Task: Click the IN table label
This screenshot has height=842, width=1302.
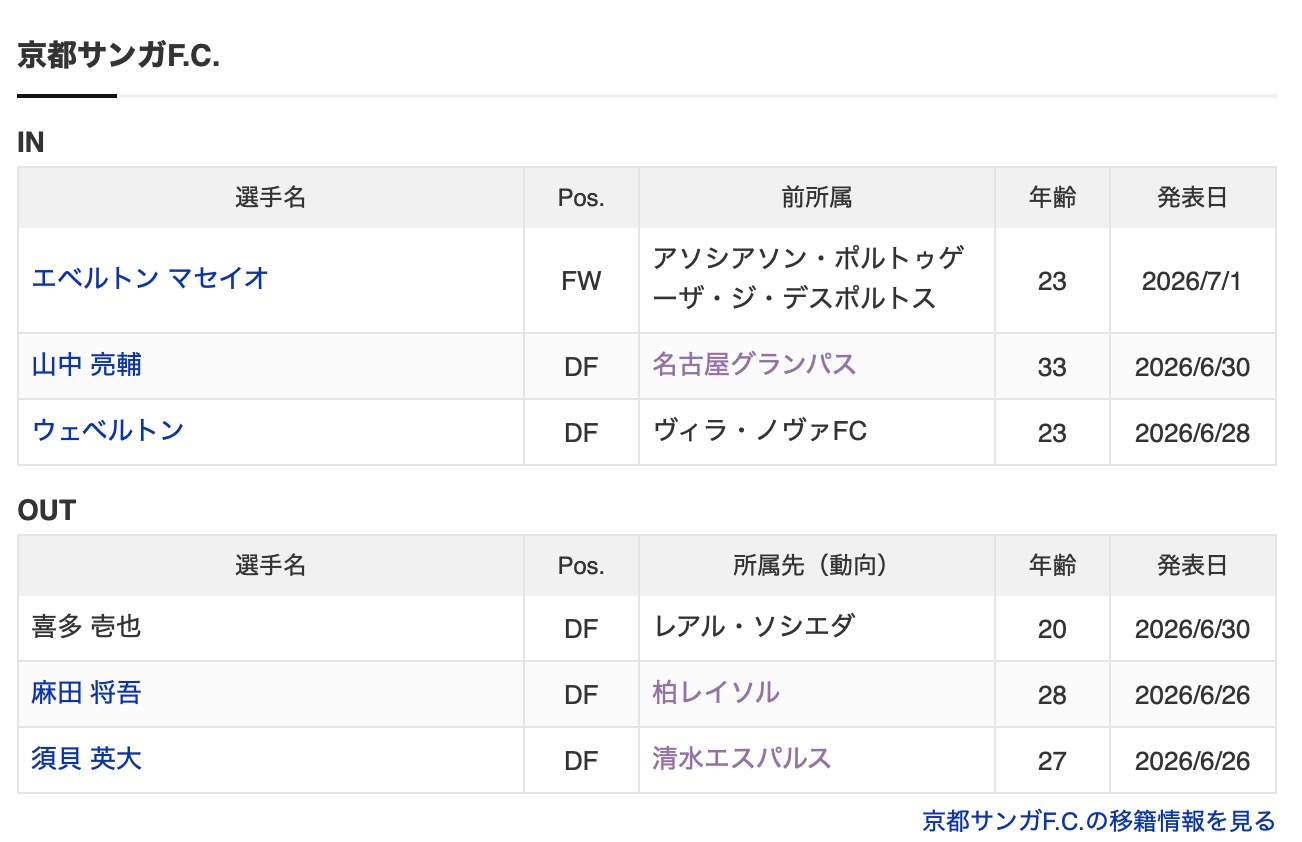Action: 31,143
